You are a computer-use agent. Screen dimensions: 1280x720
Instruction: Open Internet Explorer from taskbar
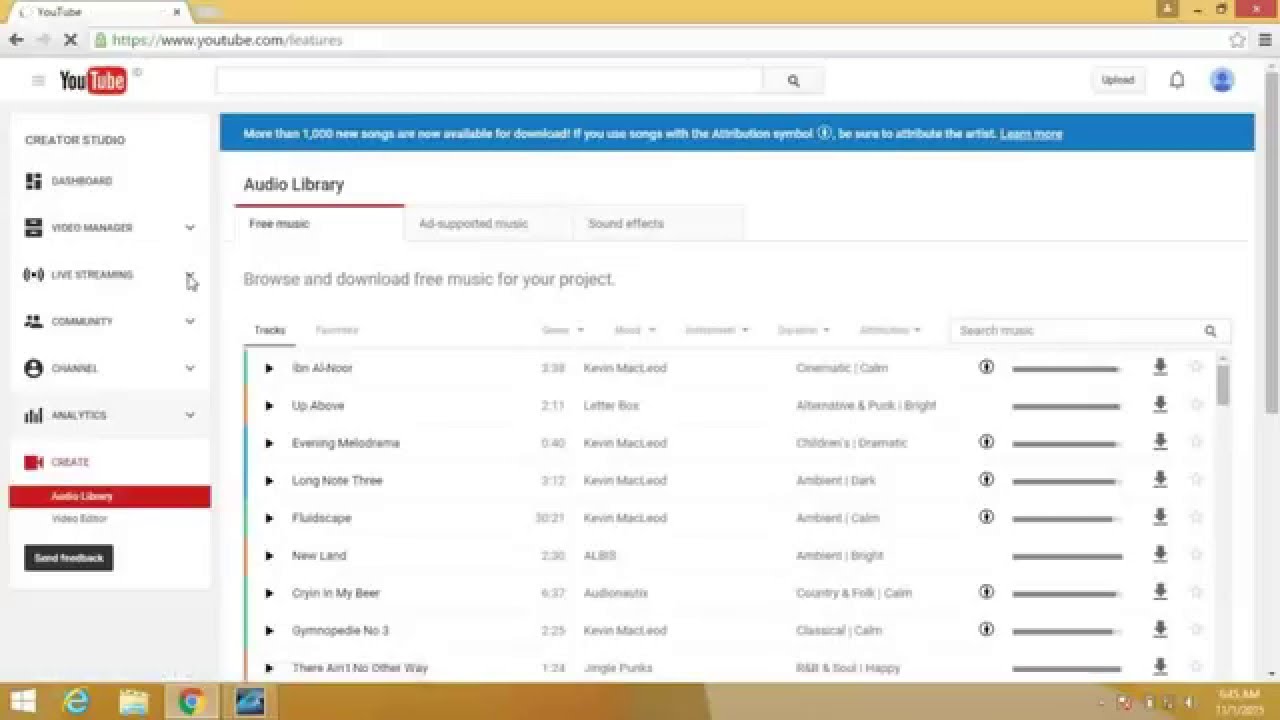click(76, 702)
